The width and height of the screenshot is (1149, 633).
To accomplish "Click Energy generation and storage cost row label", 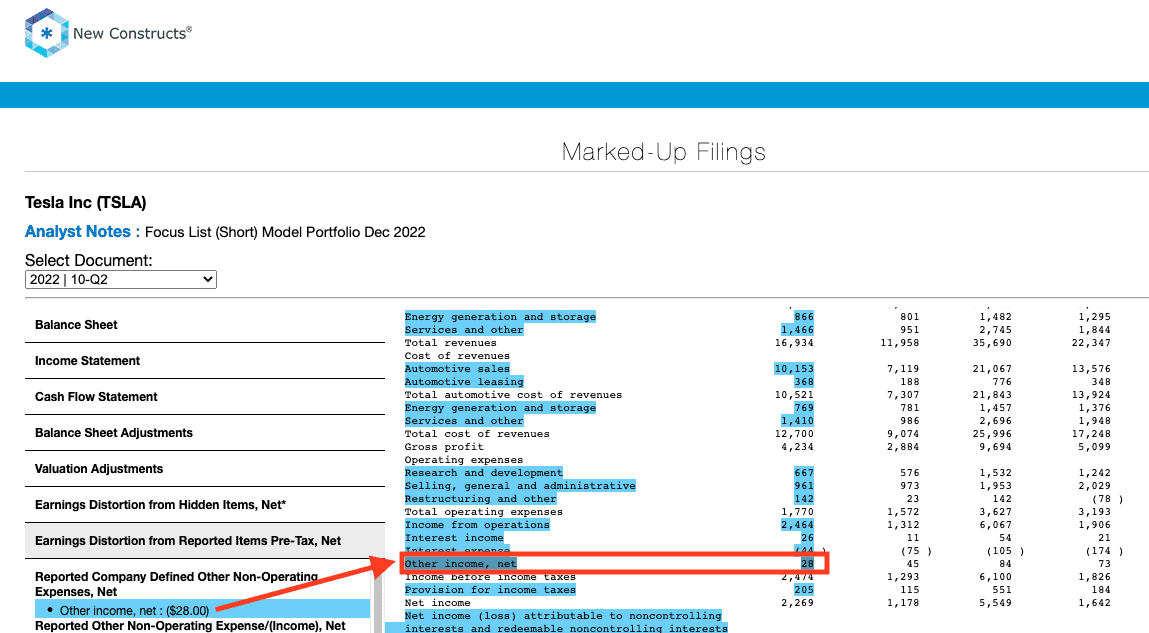I will (x=500, y=407).
